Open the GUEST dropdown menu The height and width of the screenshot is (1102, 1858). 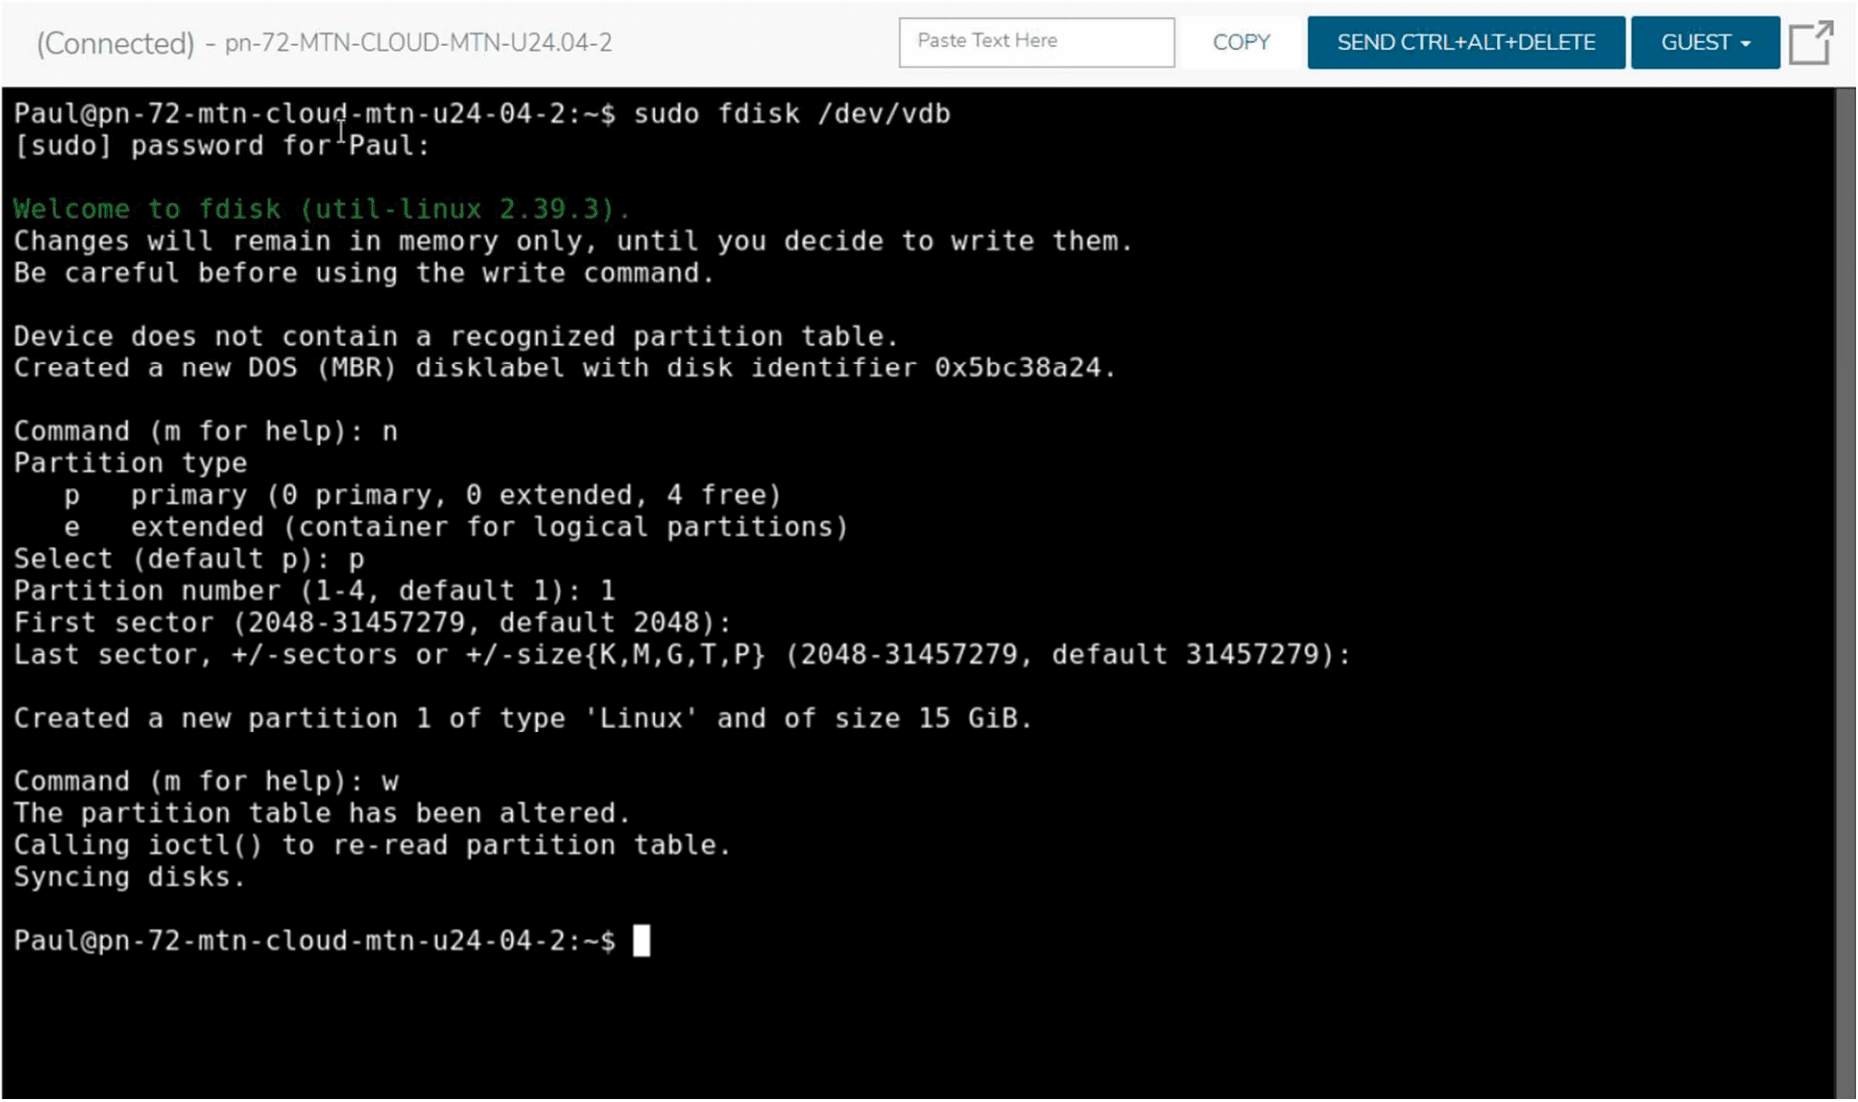(1705, 43)
